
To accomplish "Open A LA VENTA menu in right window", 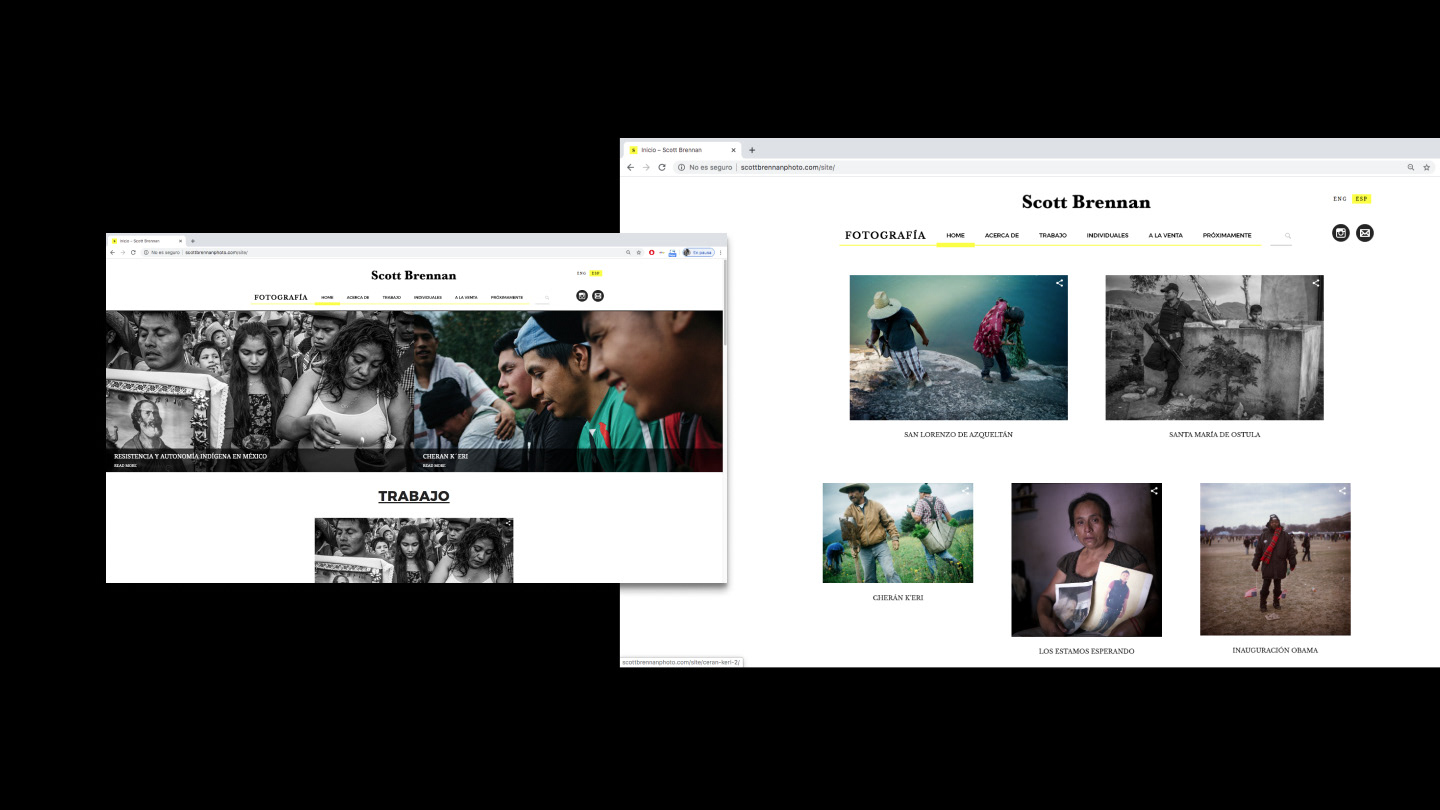I will click(x=1165, y=236).
